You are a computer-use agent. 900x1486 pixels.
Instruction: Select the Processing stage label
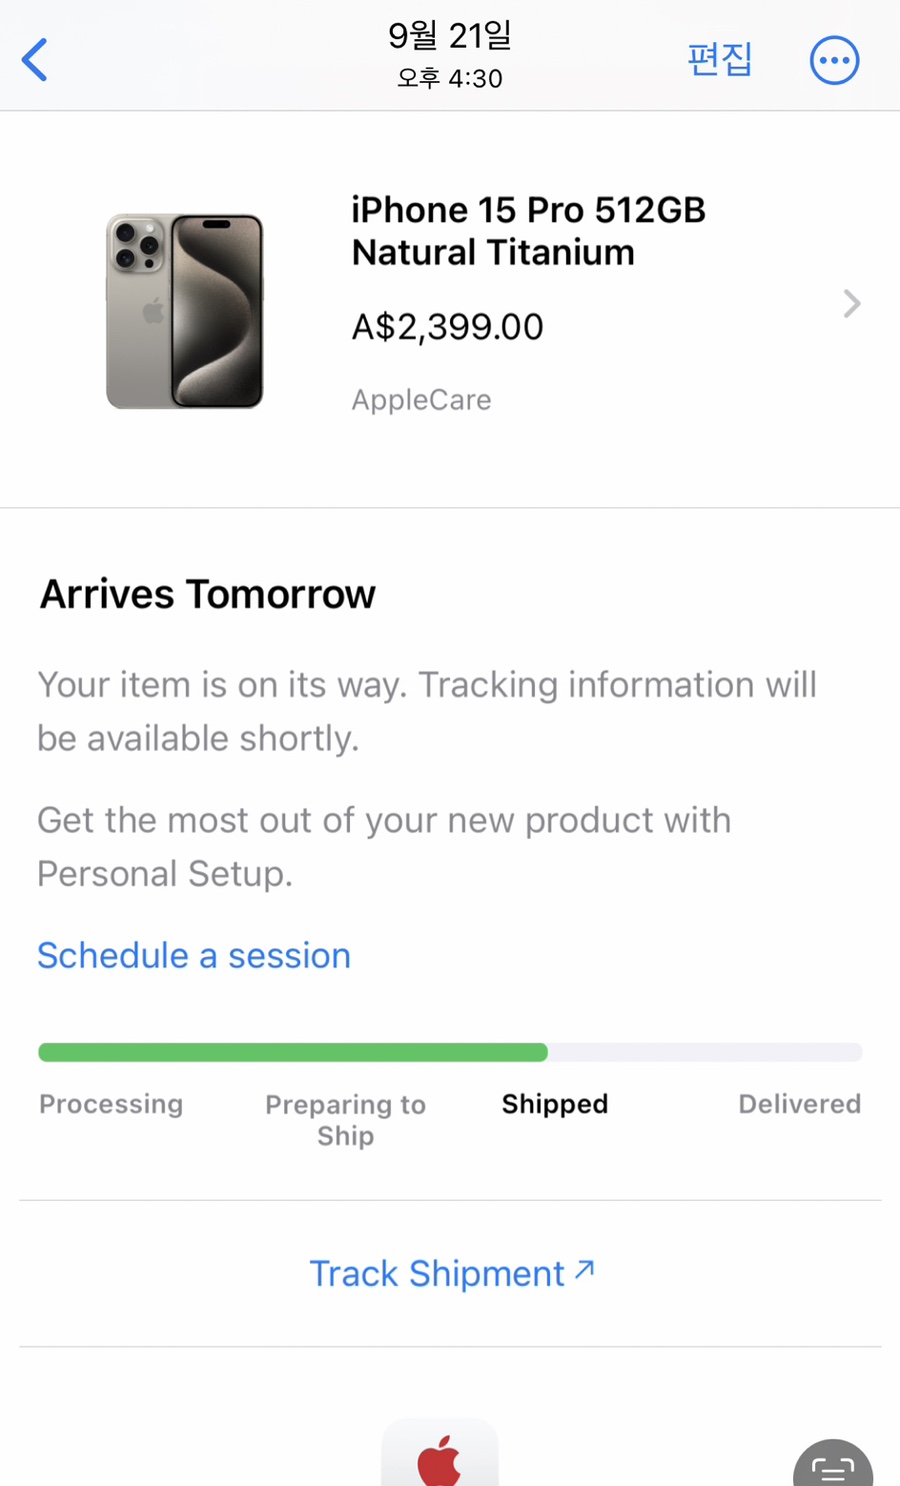(x=111, y=1104)
